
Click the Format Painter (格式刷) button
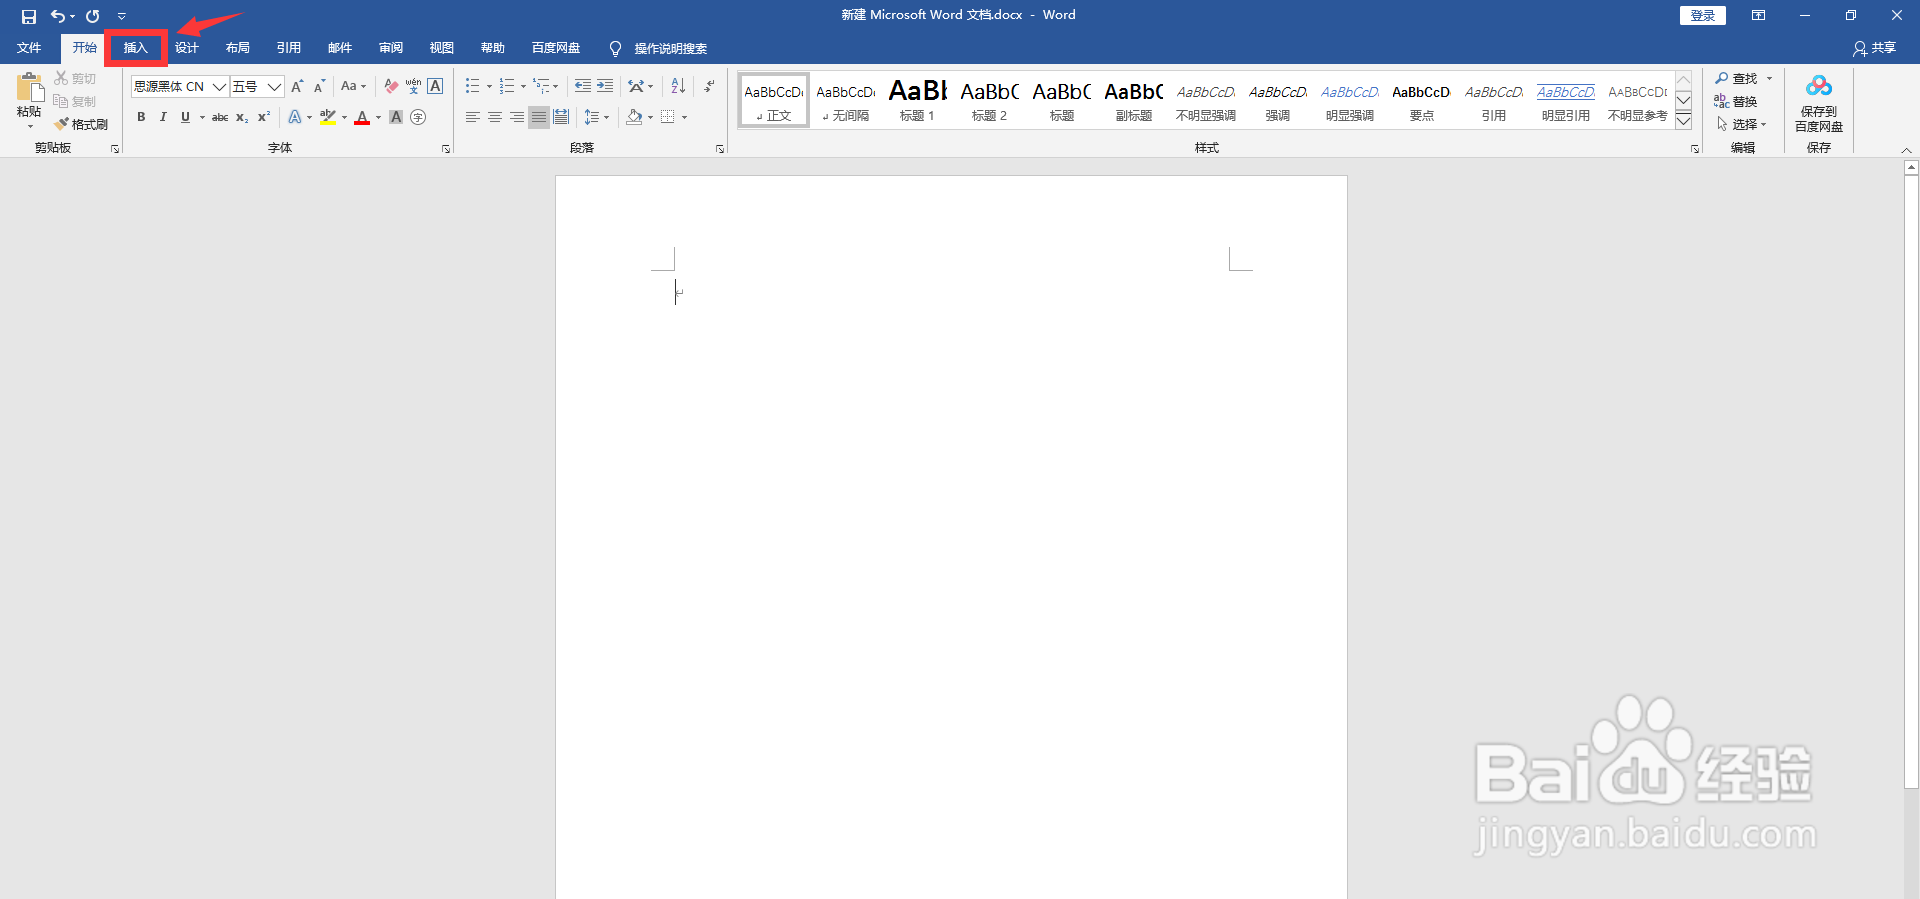point(81,124)
